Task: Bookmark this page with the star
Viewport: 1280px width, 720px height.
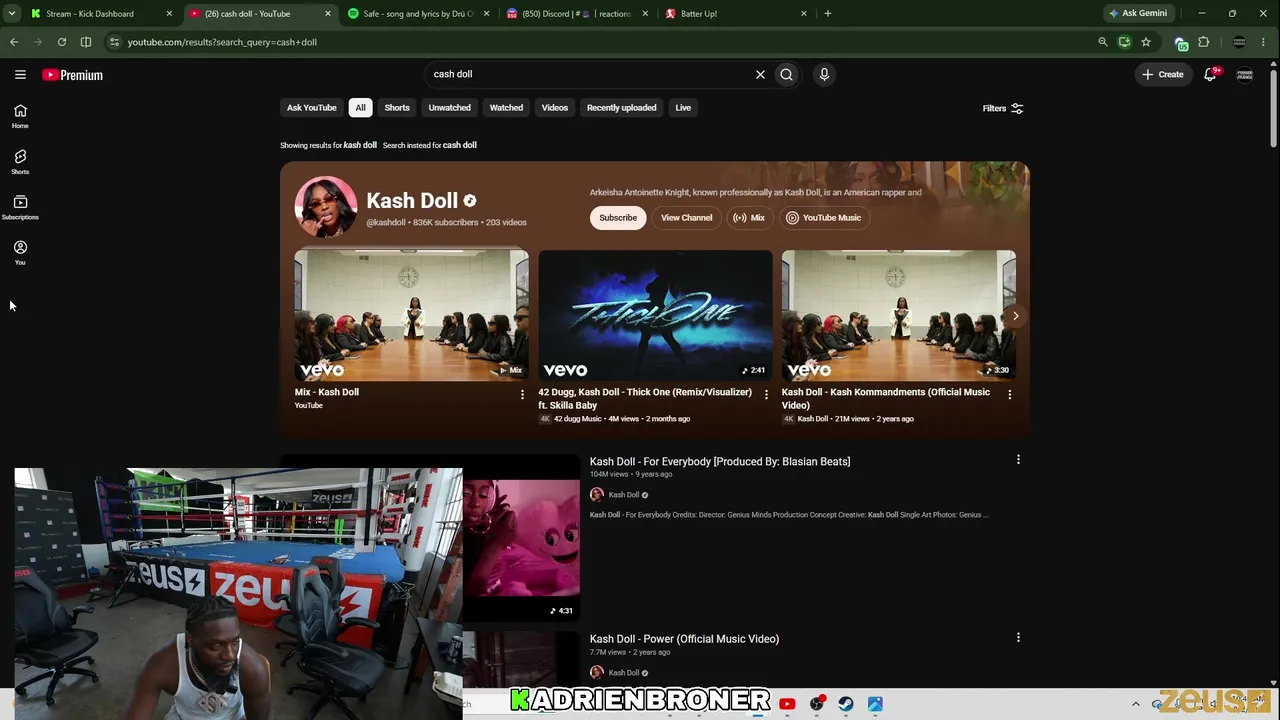Action: coord(1146,42)
